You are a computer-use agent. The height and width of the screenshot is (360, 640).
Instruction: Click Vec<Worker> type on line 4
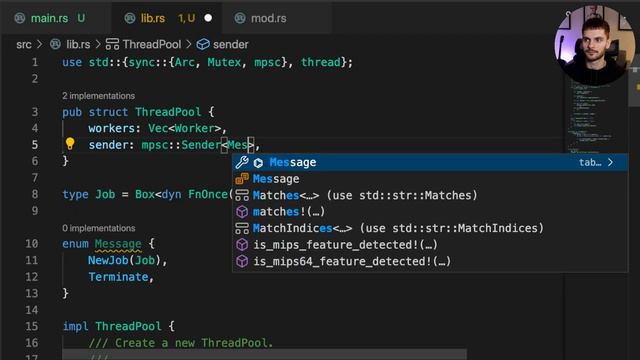click(x=184, y=128)
